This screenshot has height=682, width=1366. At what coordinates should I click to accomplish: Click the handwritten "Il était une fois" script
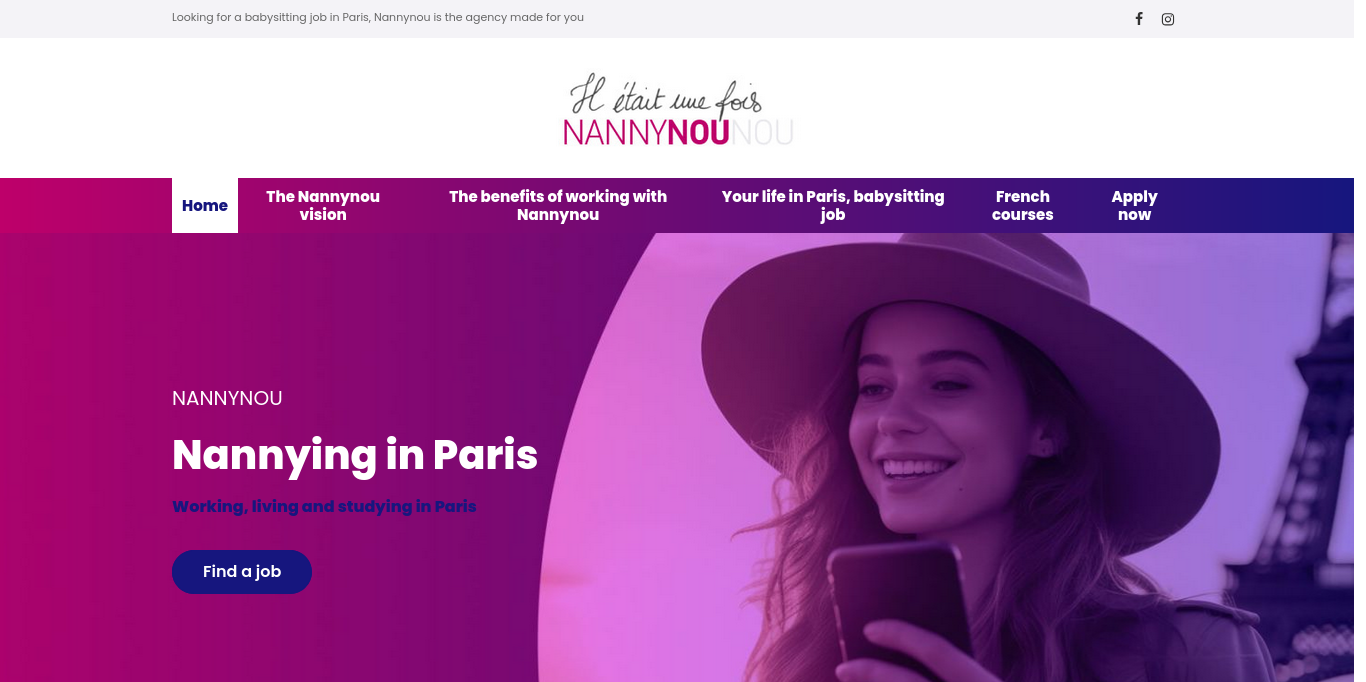[667, 95]
